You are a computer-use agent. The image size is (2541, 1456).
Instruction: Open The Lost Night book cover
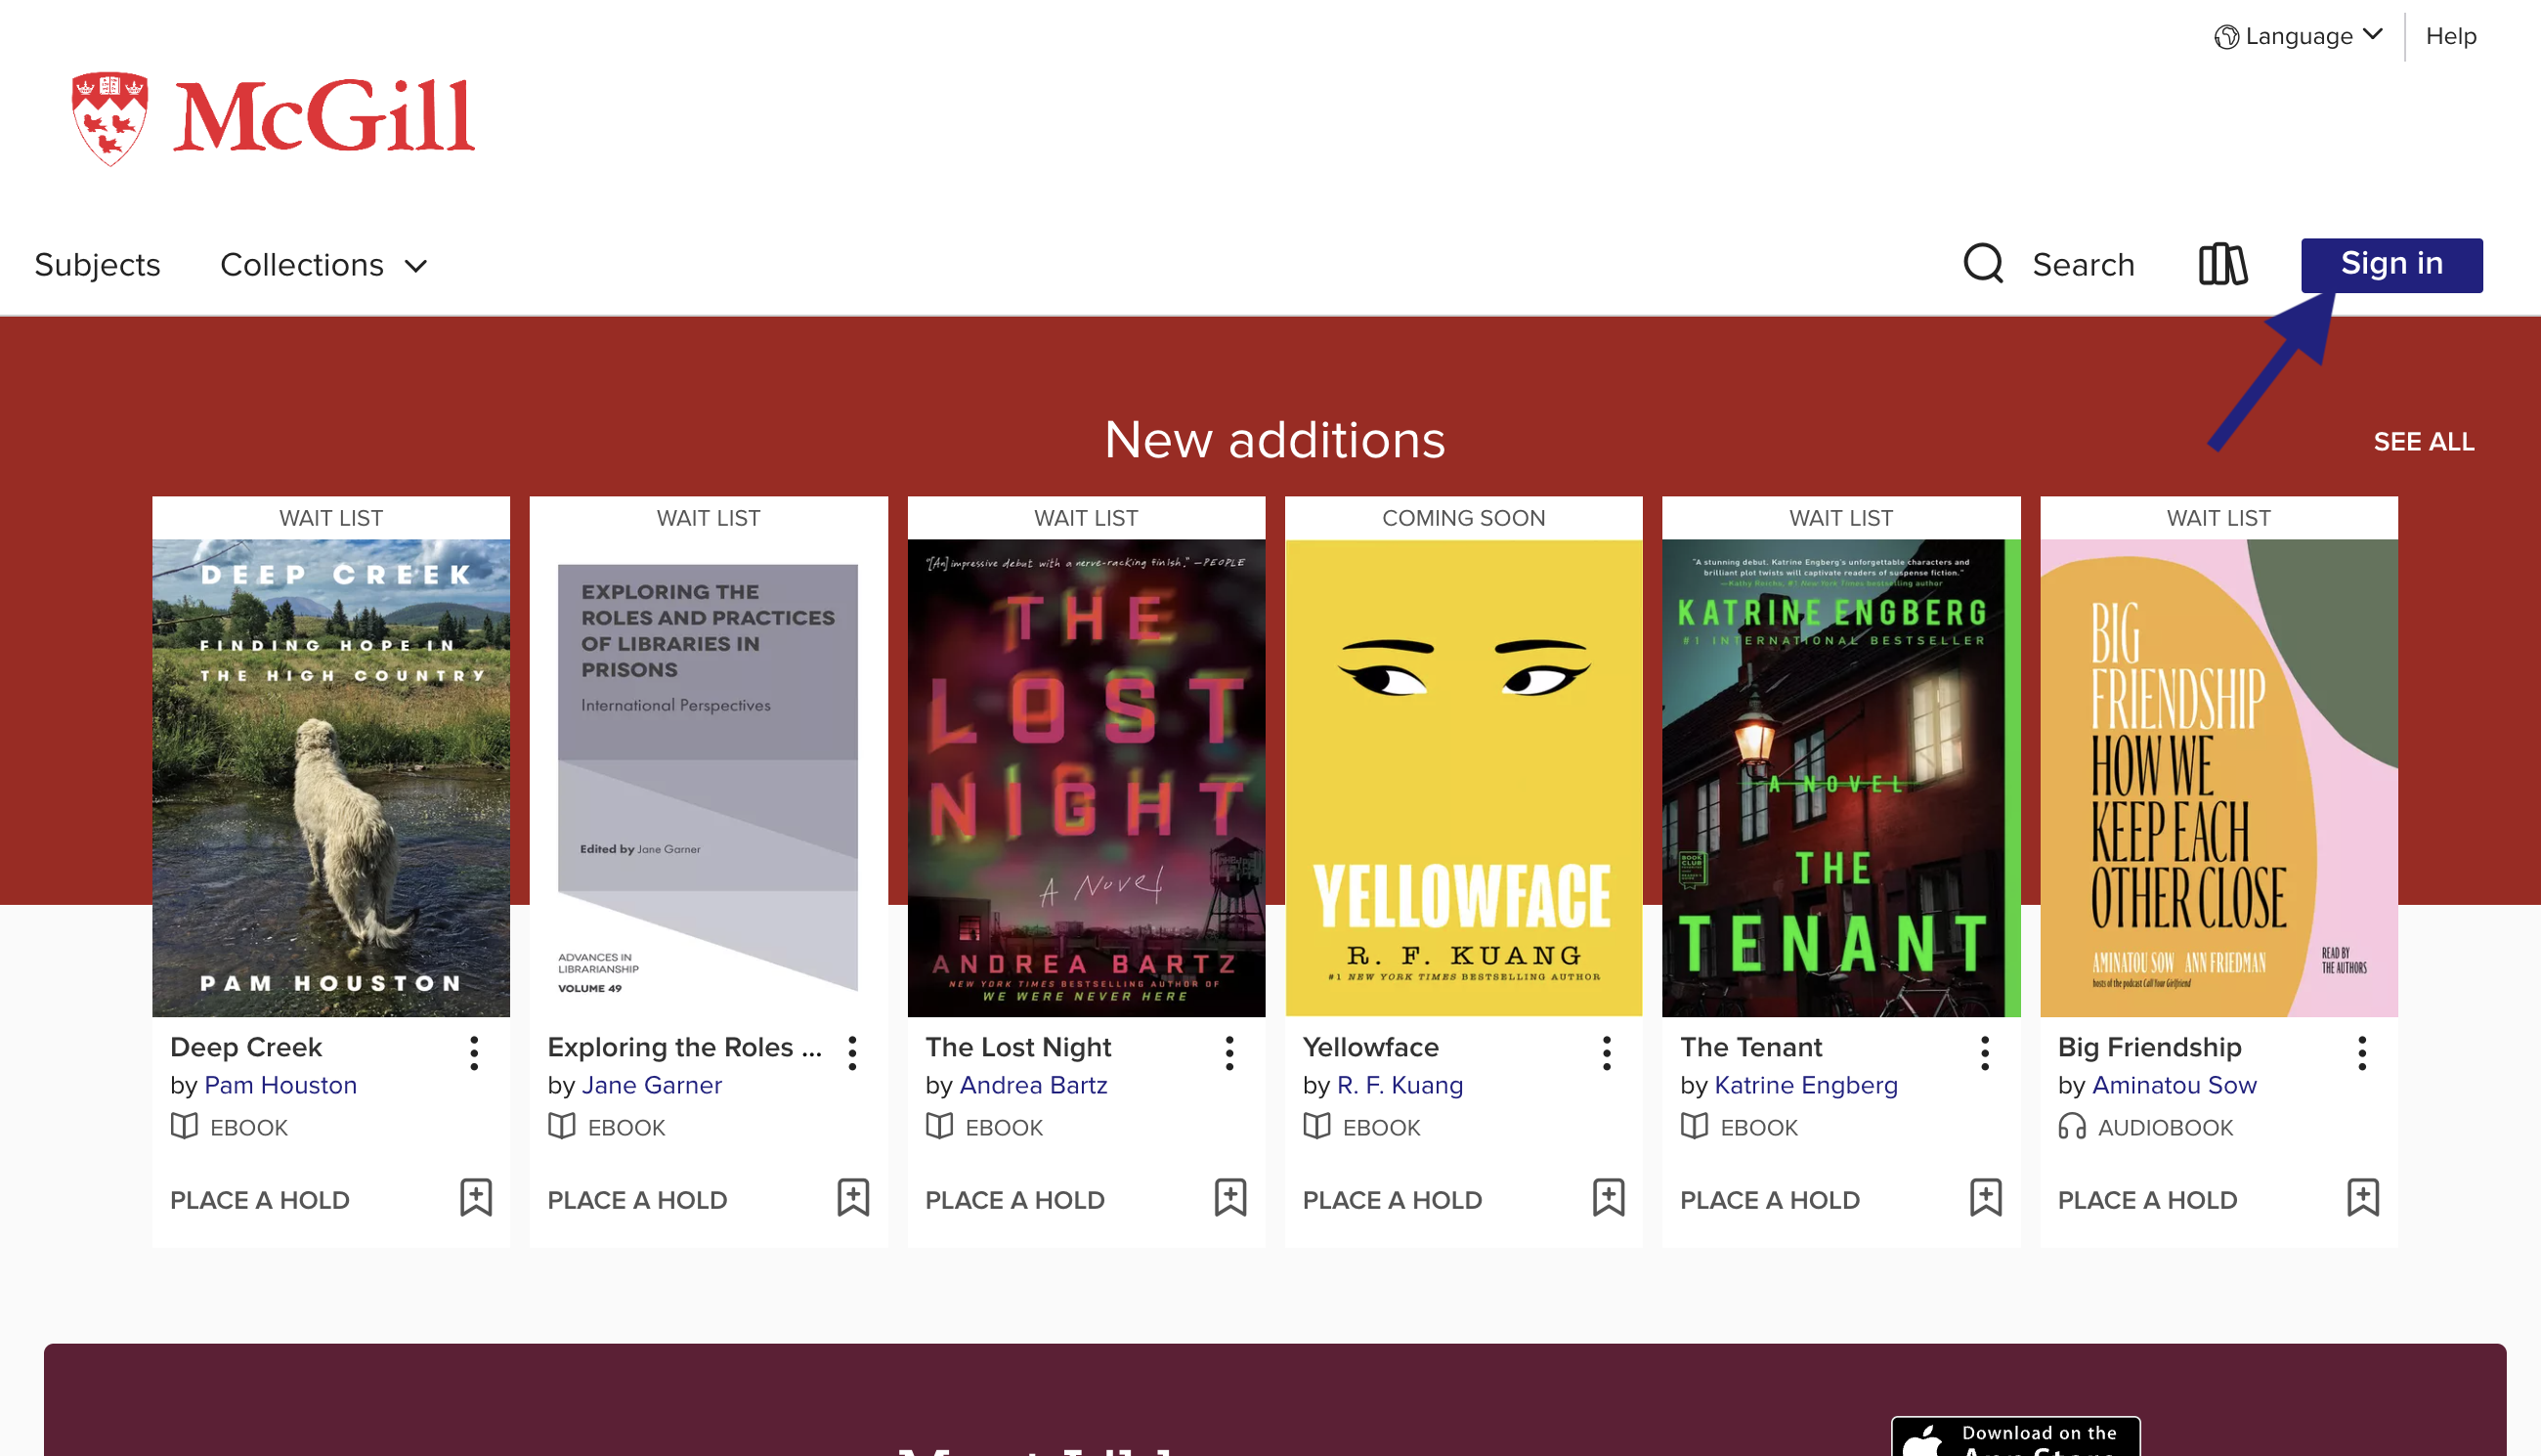1086,778
